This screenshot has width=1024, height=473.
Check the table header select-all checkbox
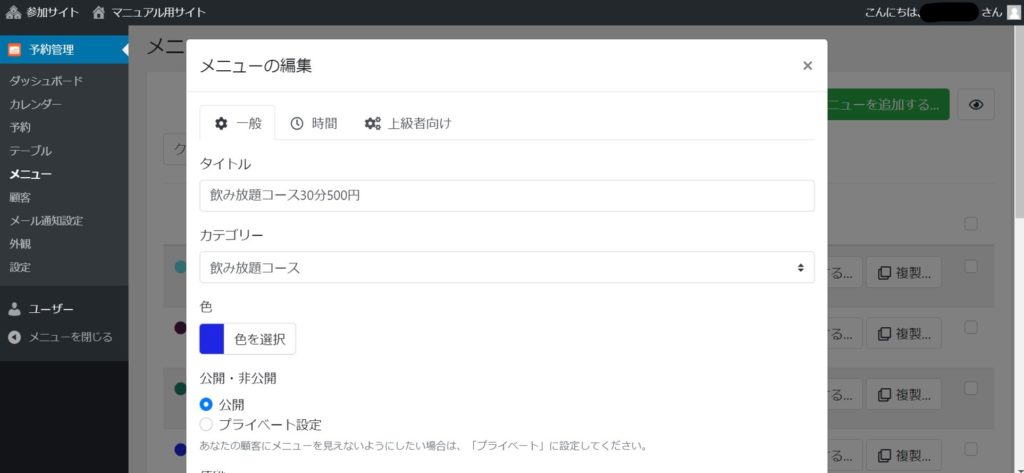(x=970, y=223)
